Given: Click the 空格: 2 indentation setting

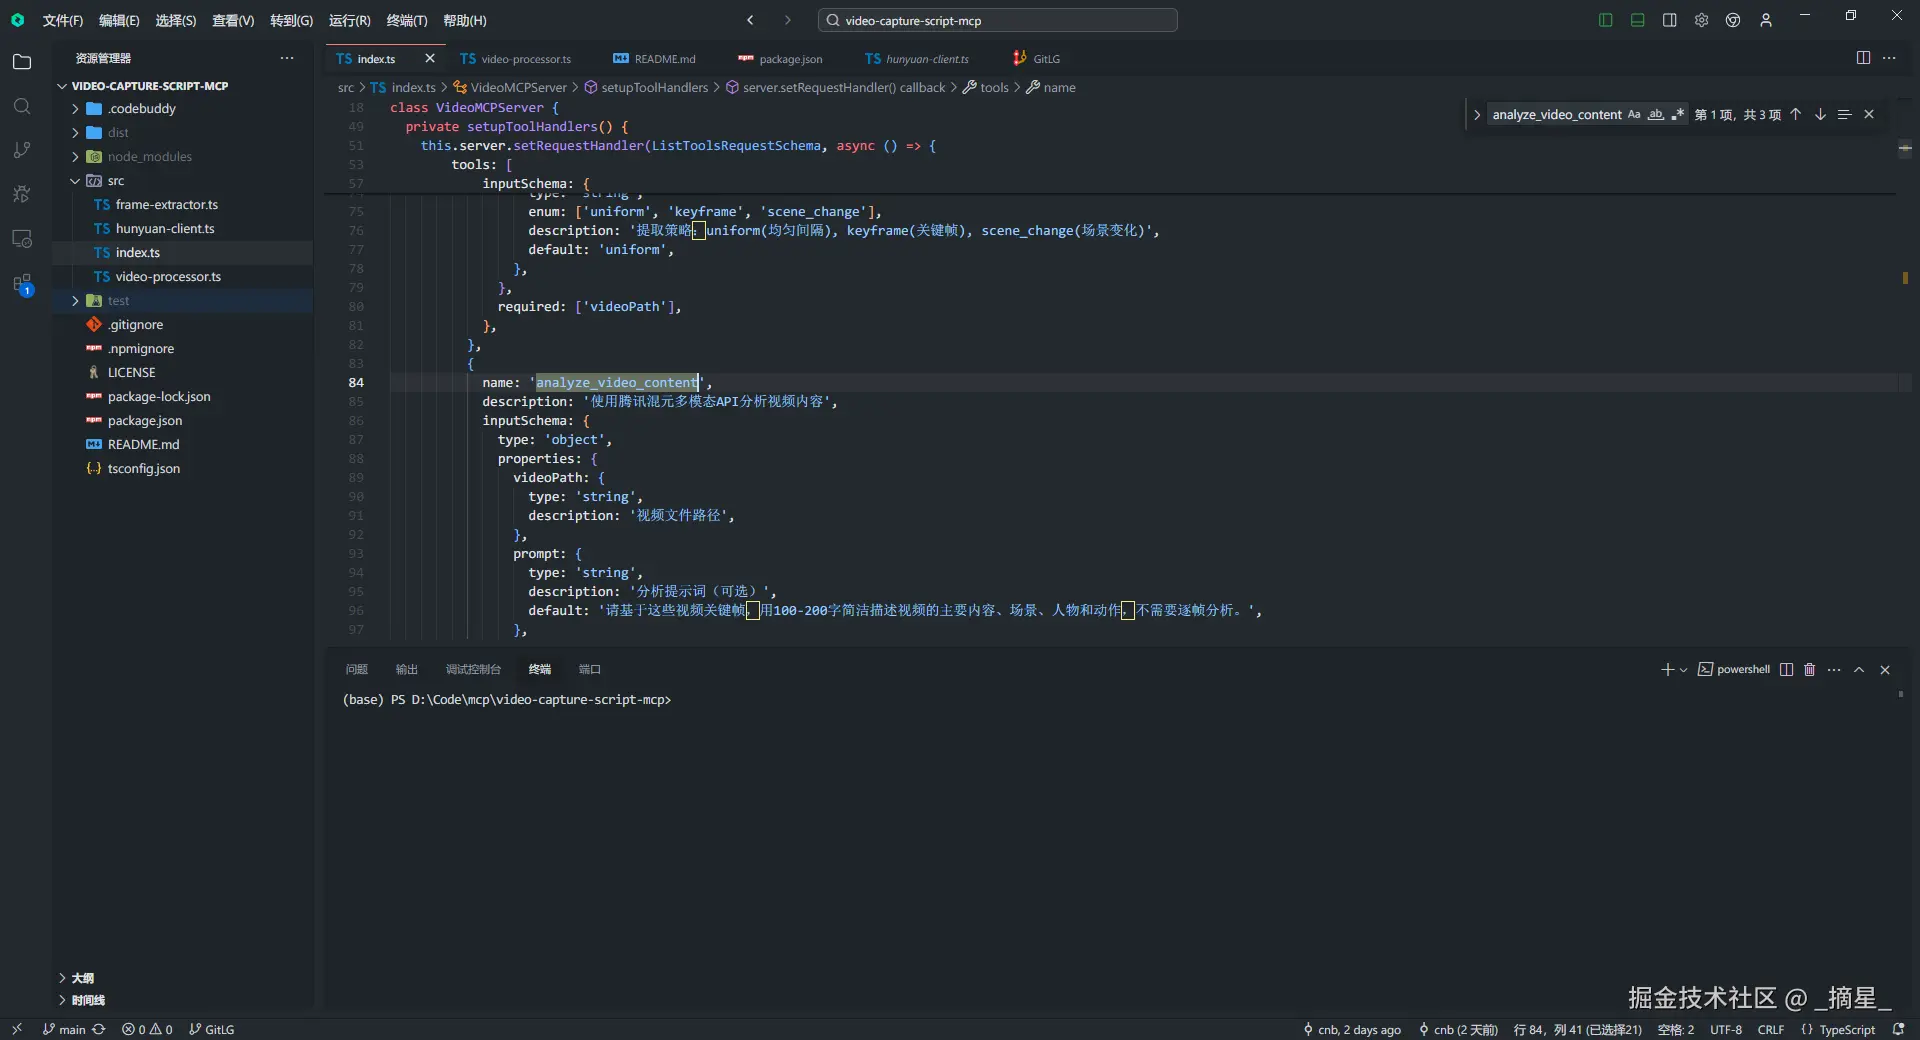Looking at the screenshot, I should point(1676,1029).
